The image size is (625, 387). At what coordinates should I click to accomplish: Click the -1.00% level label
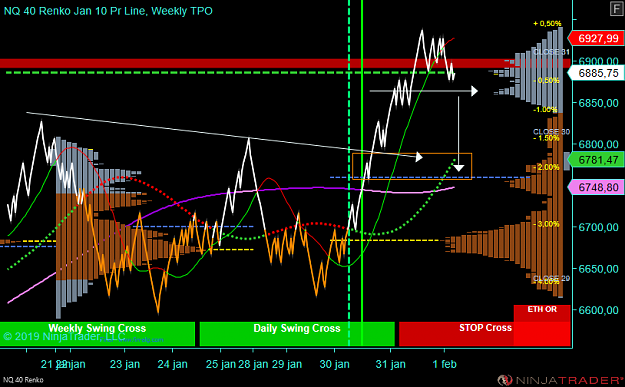545,110
